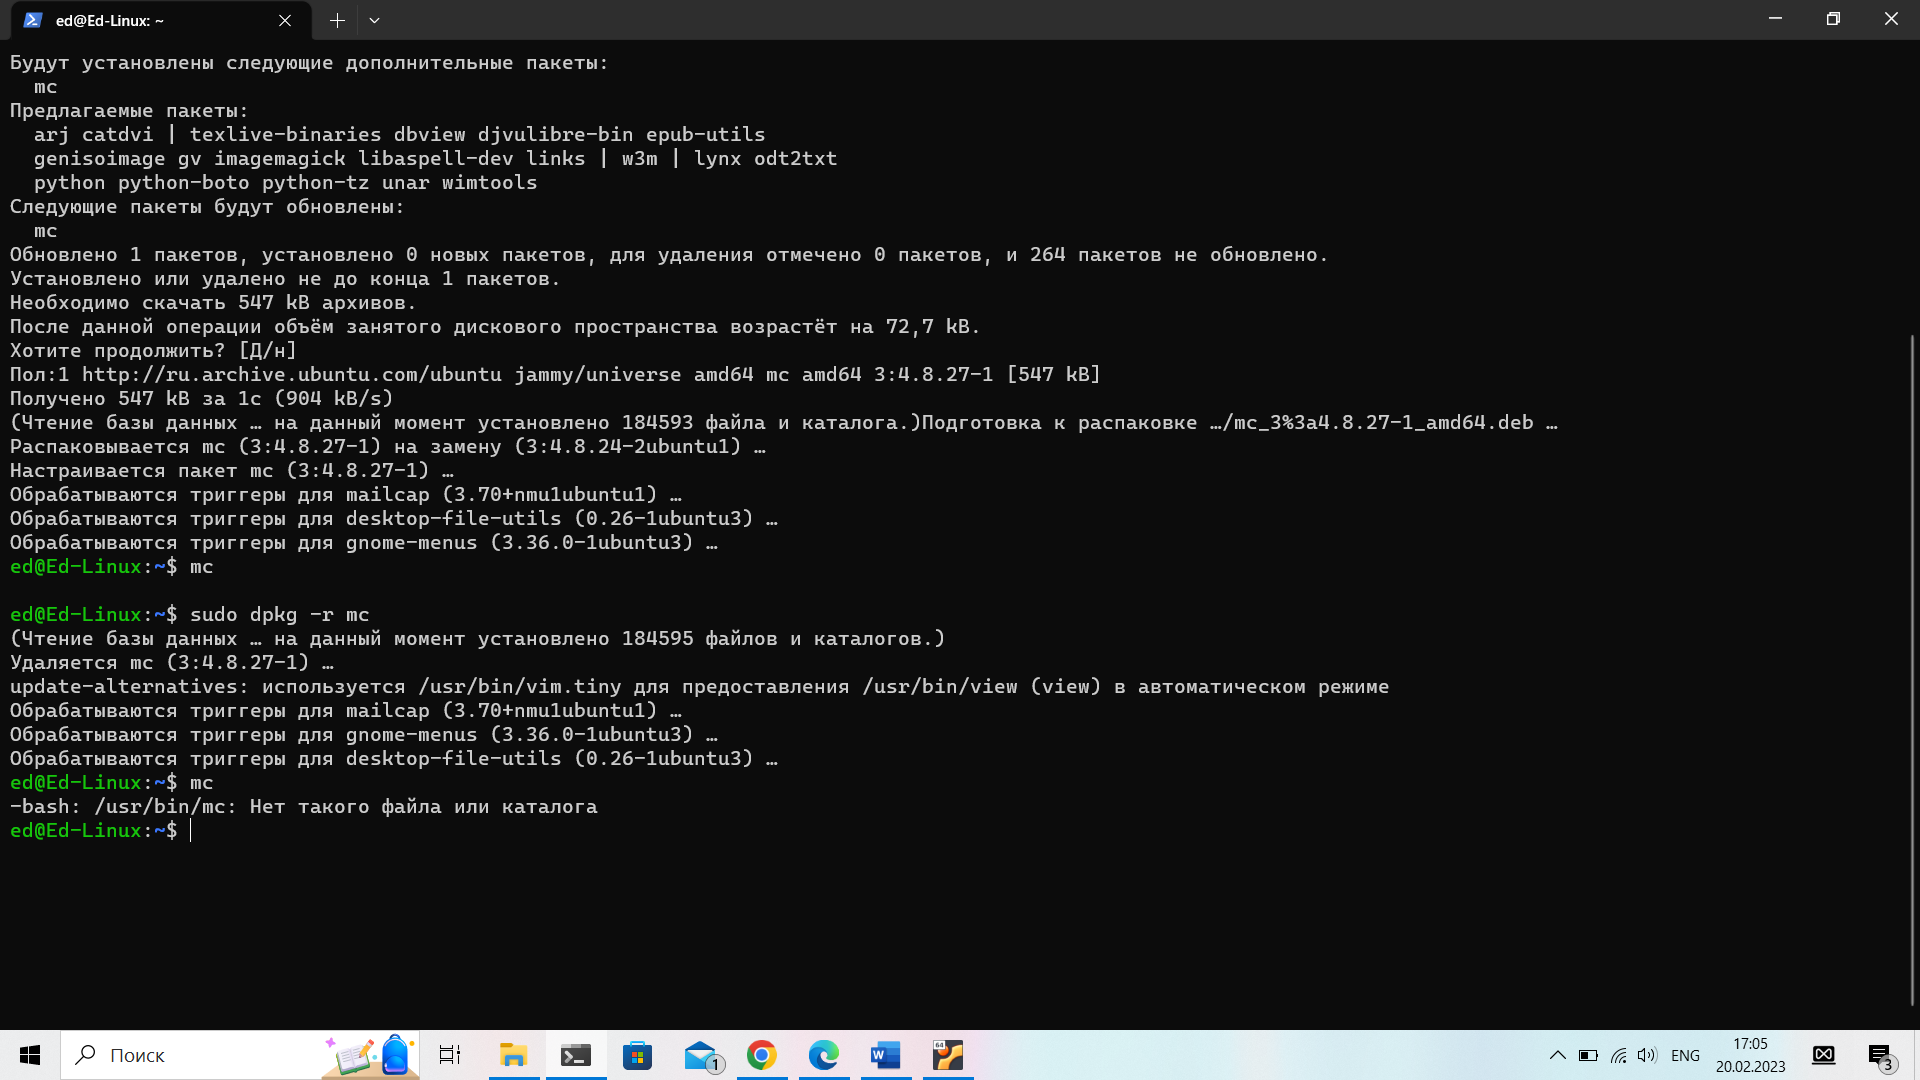Open the volume control in tray

[x=1647, y=1055]
